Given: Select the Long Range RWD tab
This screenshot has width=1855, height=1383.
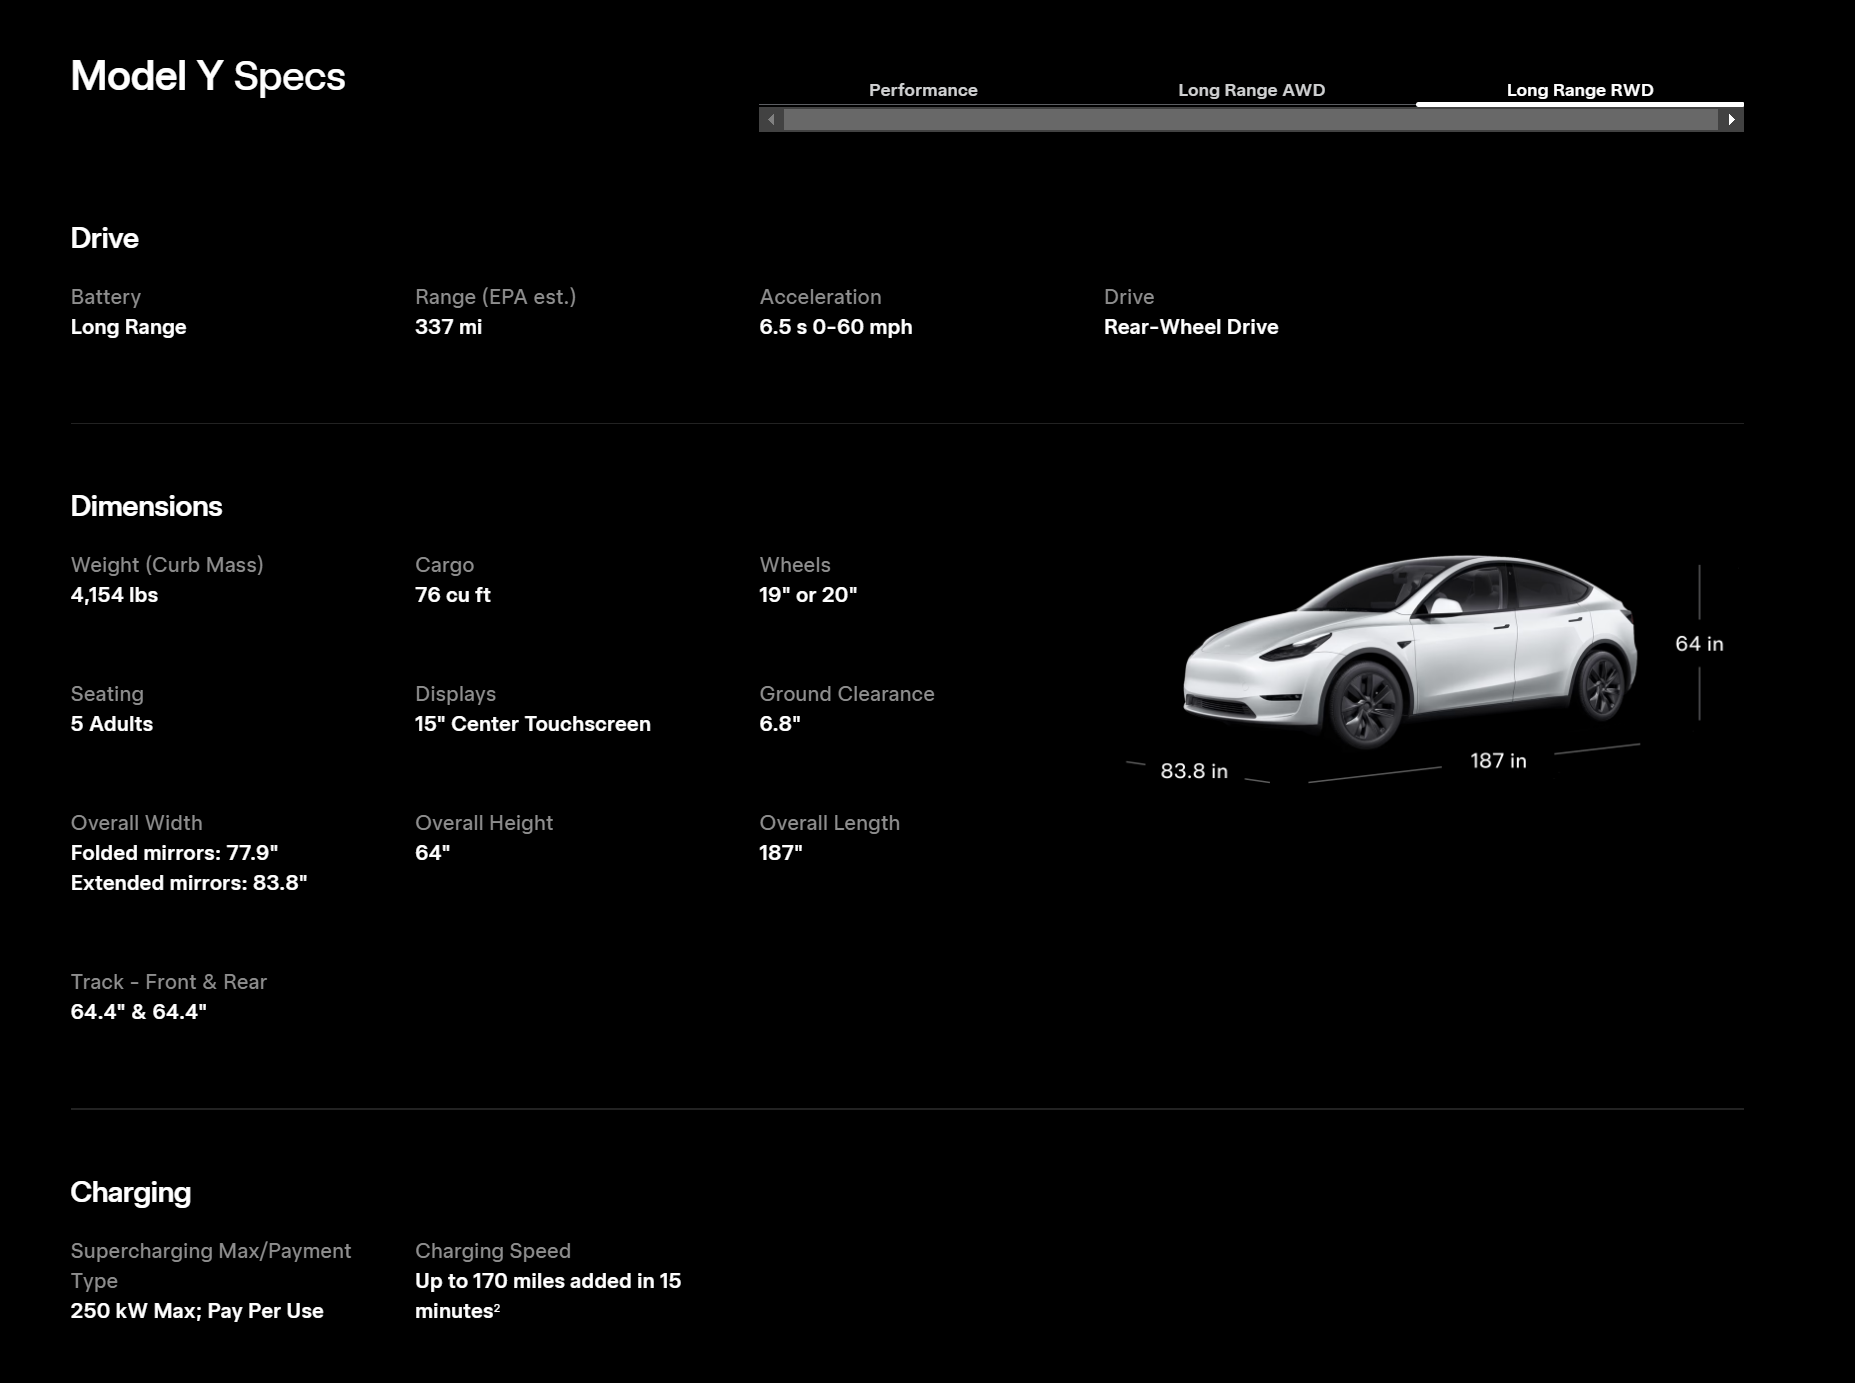Looking at the screenshot, I should [x=1580, y=90].
